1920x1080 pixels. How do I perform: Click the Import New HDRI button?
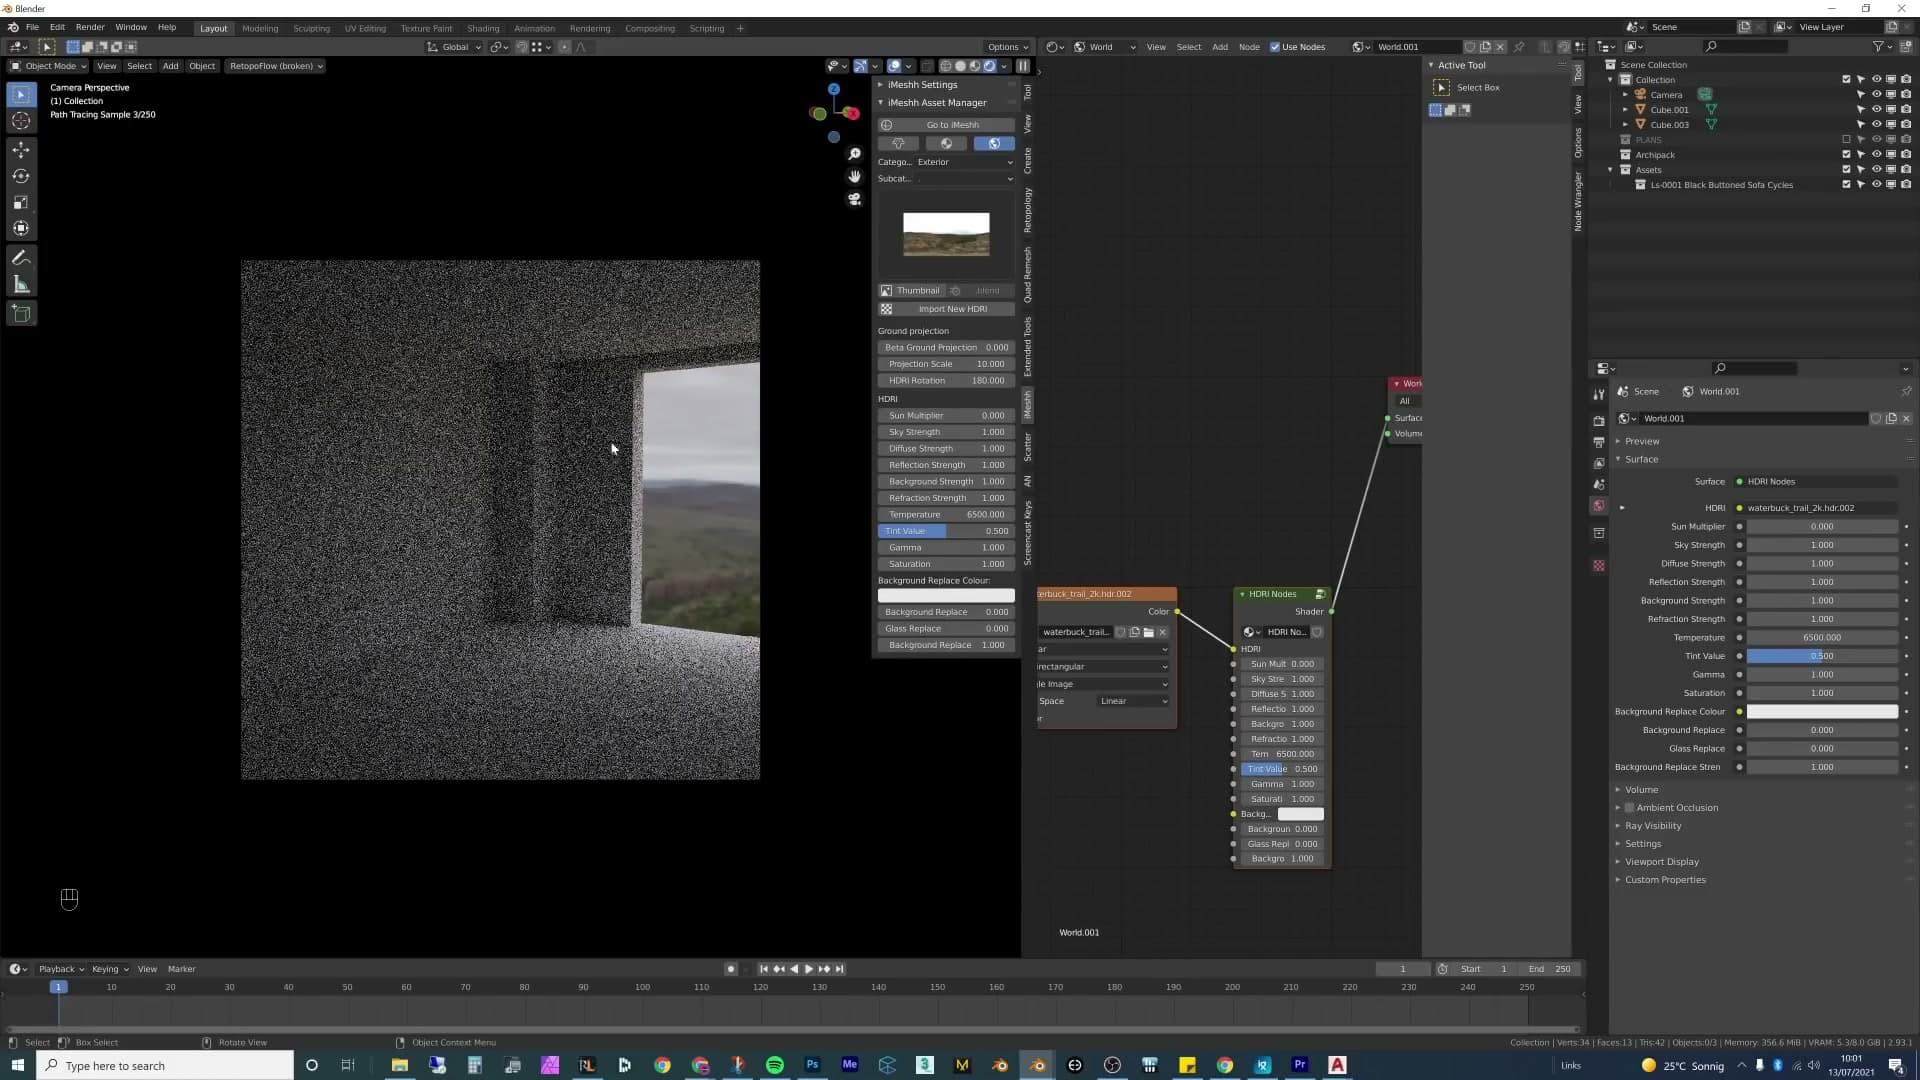click(946, 309)
